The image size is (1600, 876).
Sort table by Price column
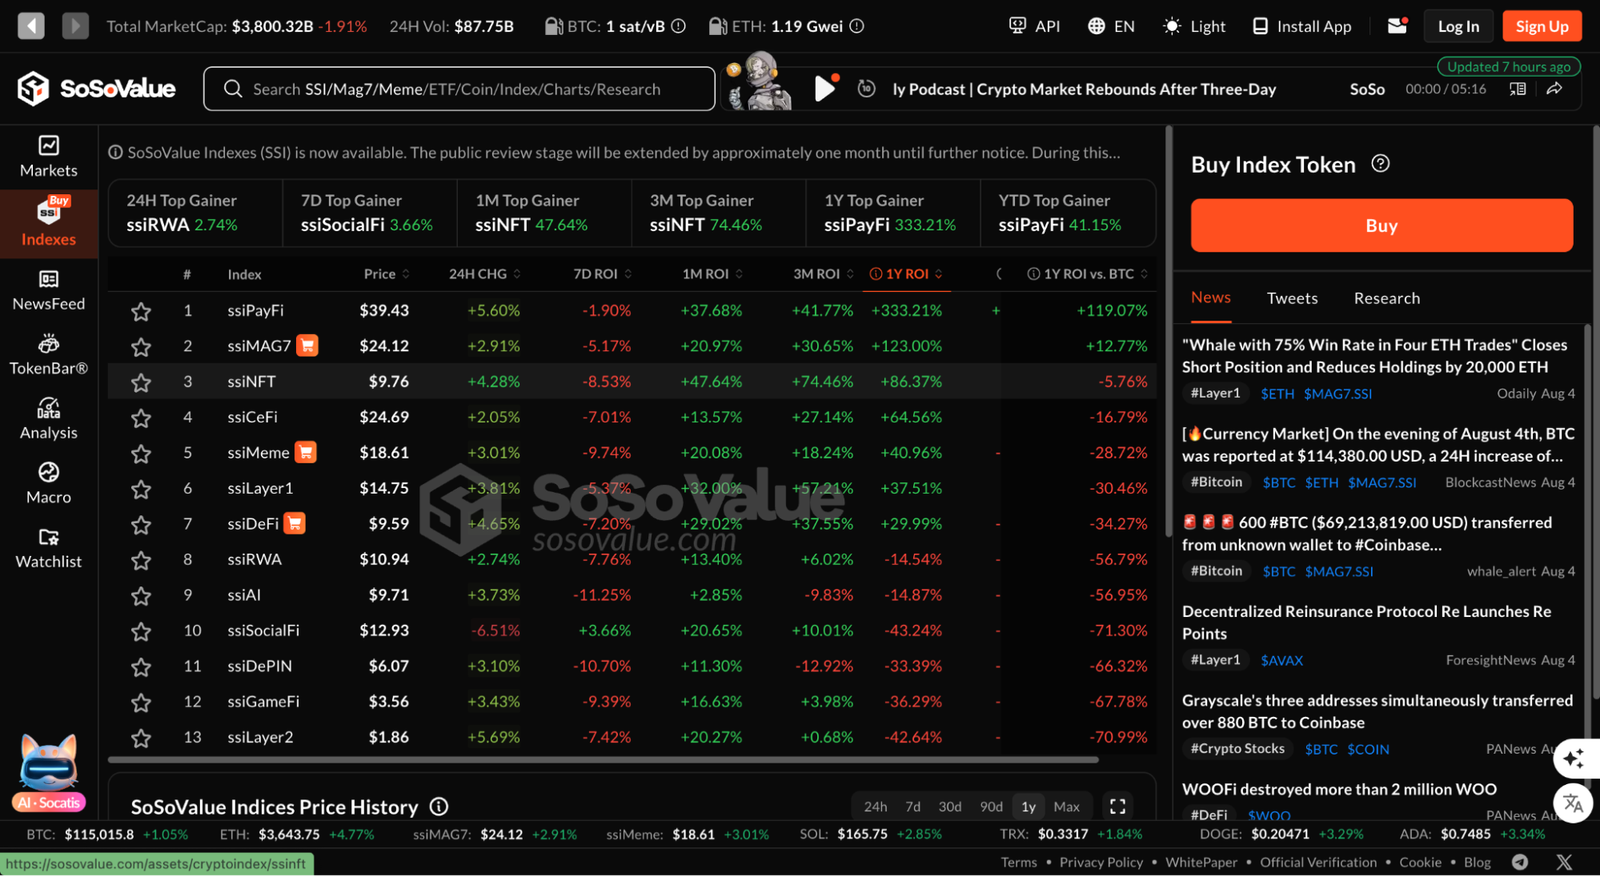click(x=386, y=274)
